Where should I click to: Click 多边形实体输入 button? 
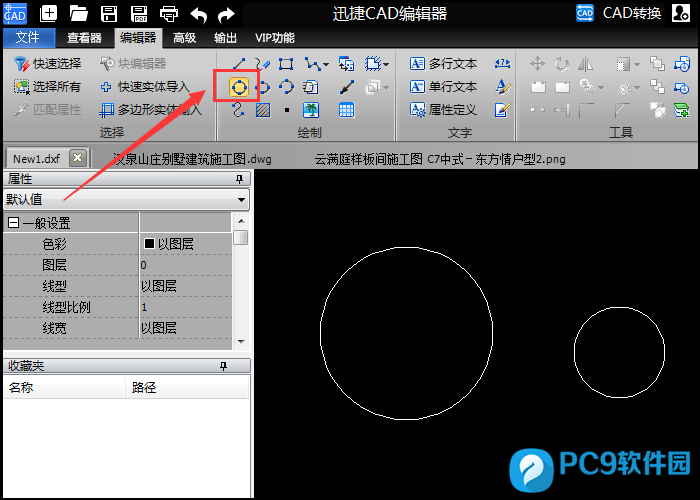(x=150, y=109)
